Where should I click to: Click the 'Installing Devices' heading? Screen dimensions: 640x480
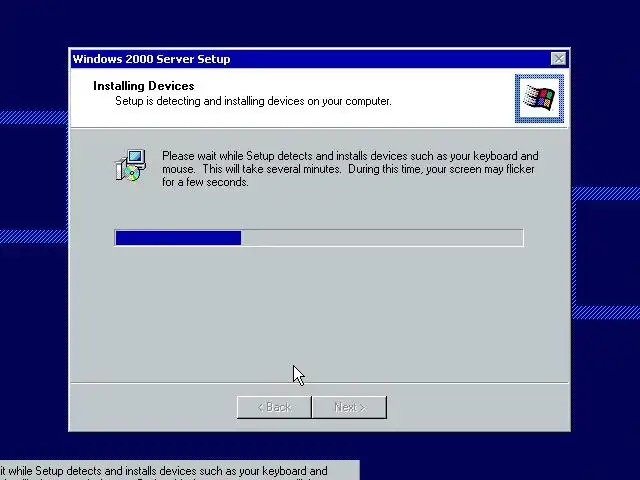pyautogui.click(x=144, y=86)
